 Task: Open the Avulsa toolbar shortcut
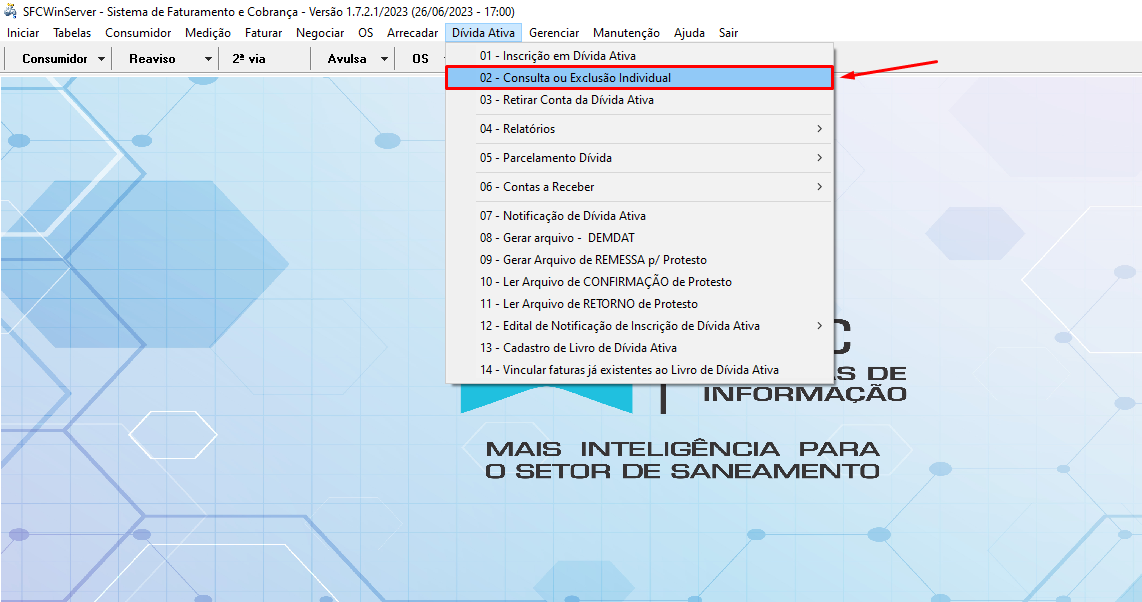(x=347, y=58)
